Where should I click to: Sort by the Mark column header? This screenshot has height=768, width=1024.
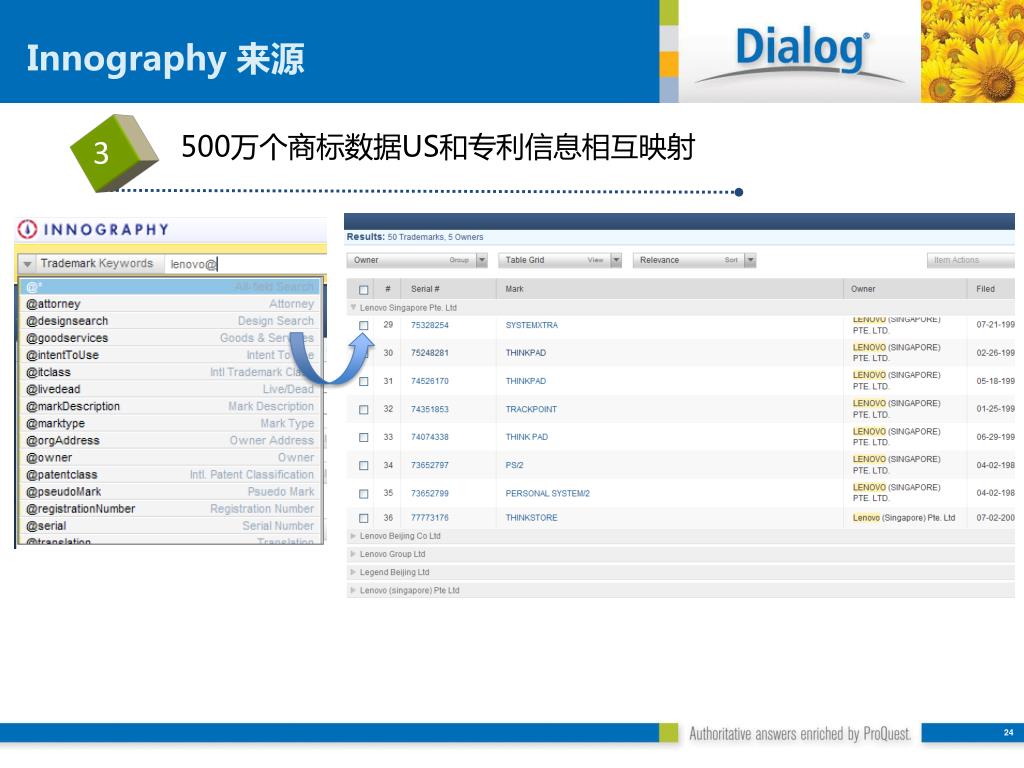(514, 289)
